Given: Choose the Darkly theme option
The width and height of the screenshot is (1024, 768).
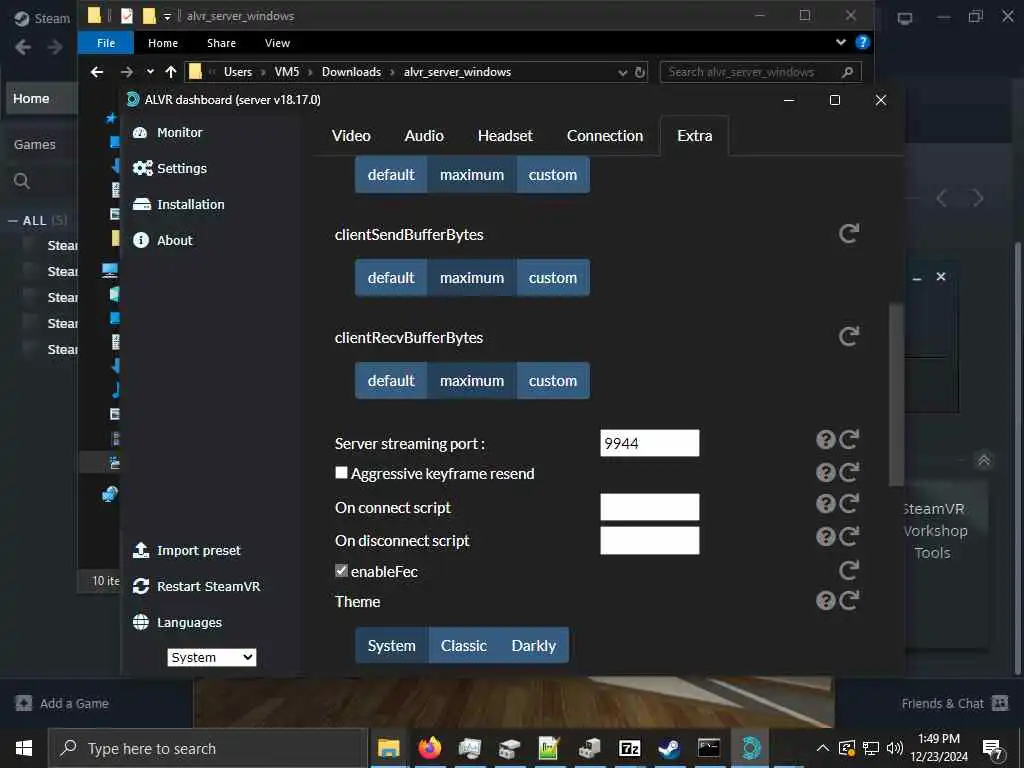Looking at the screenshot, I should click(534, 645).
